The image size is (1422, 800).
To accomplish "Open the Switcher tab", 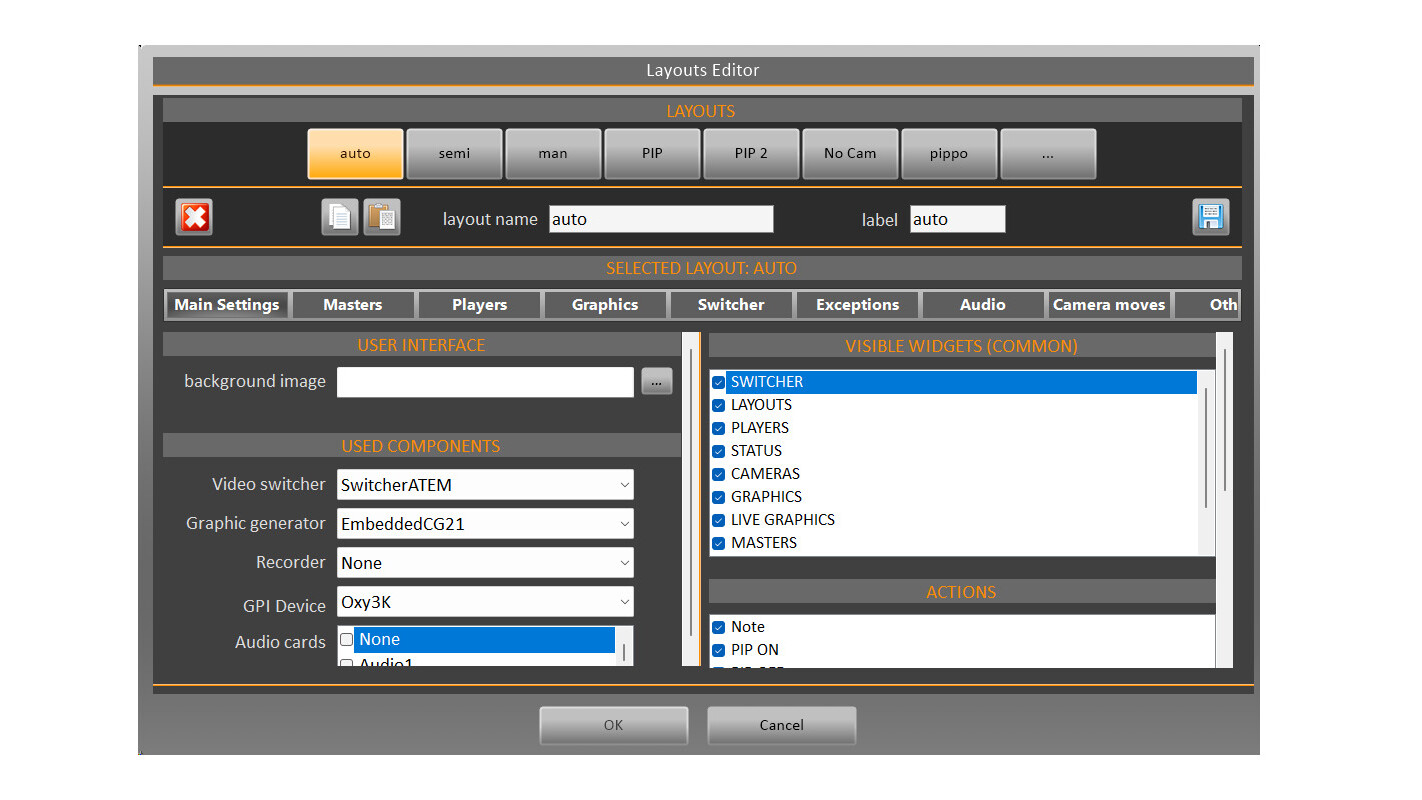I will [731, 305].
